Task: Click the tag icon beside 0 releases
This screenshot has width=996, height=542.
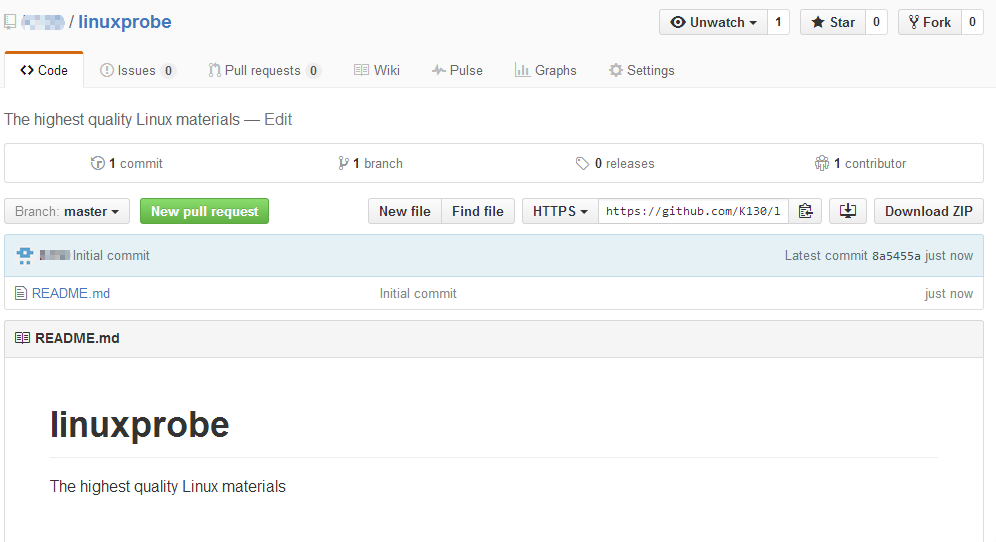Action: (582, 163)
